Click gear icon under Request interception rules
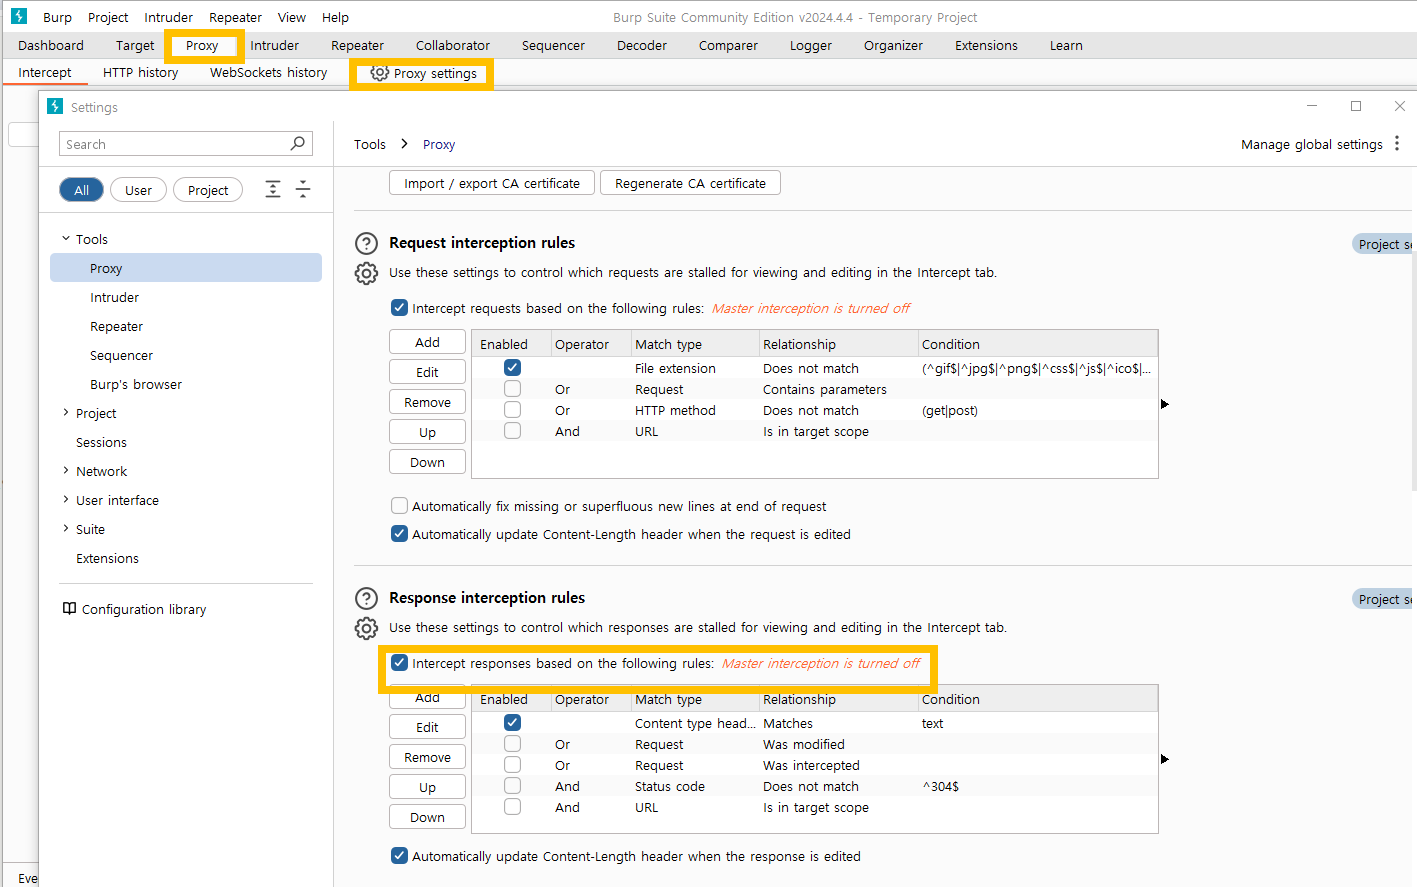 (x=367, y=273)
